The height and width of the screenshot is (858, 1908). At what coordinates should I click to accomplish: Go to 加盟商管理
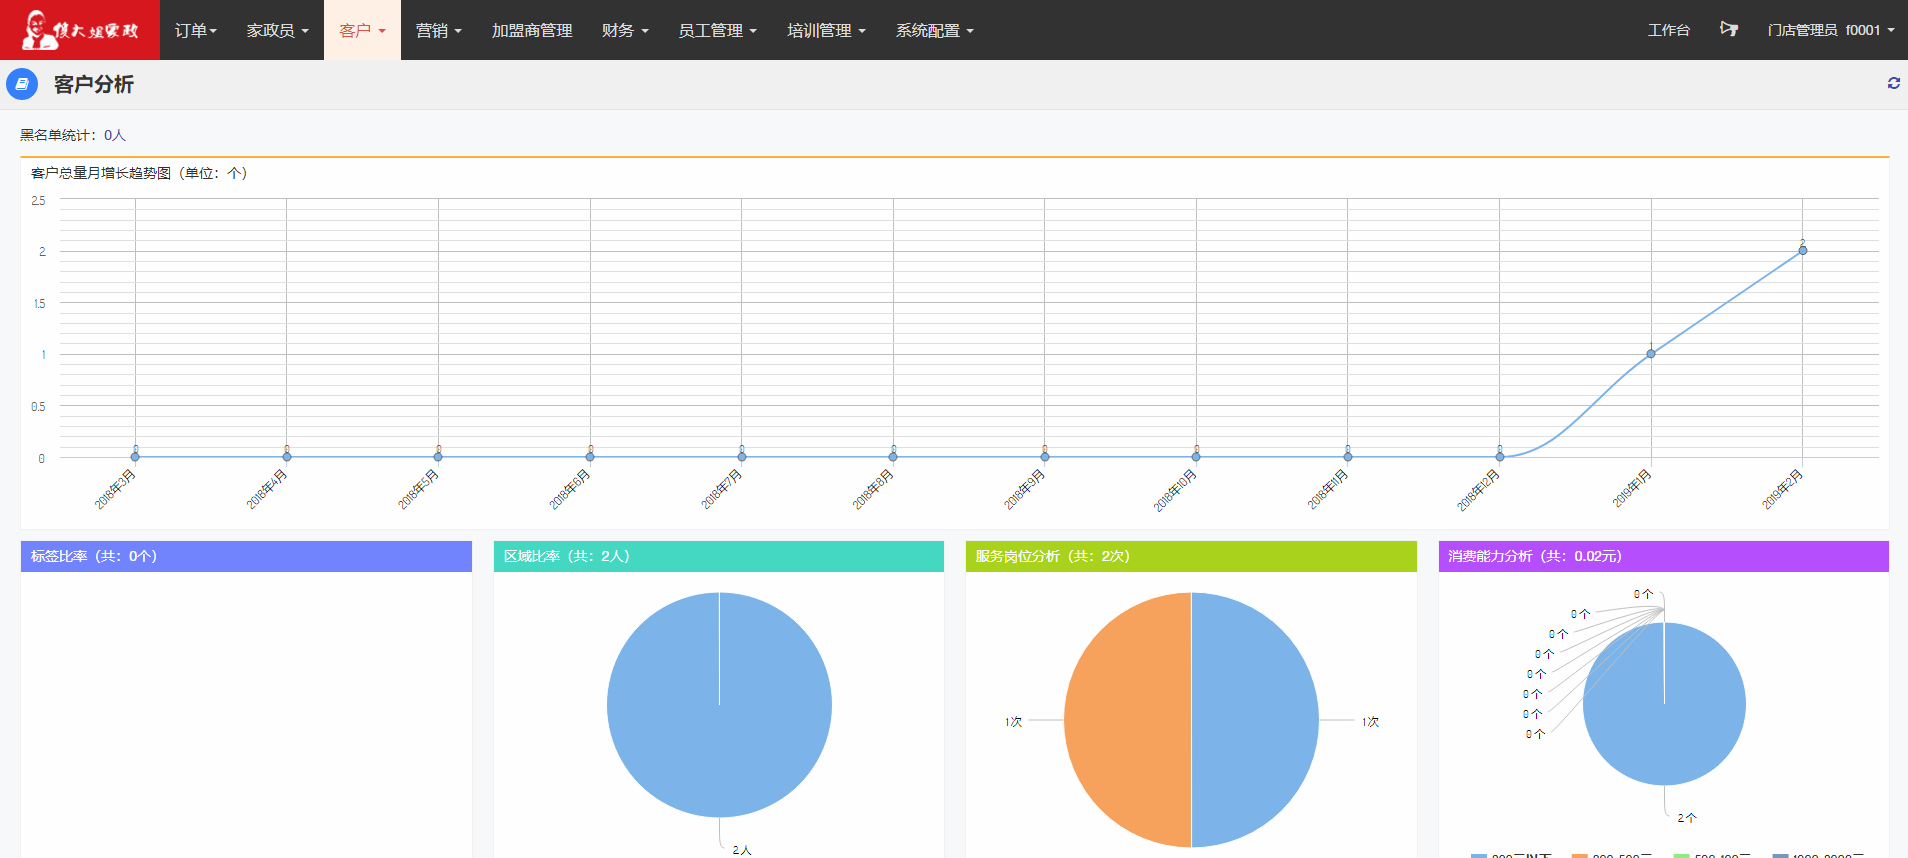pyautogui.click(x=532, y=30)
